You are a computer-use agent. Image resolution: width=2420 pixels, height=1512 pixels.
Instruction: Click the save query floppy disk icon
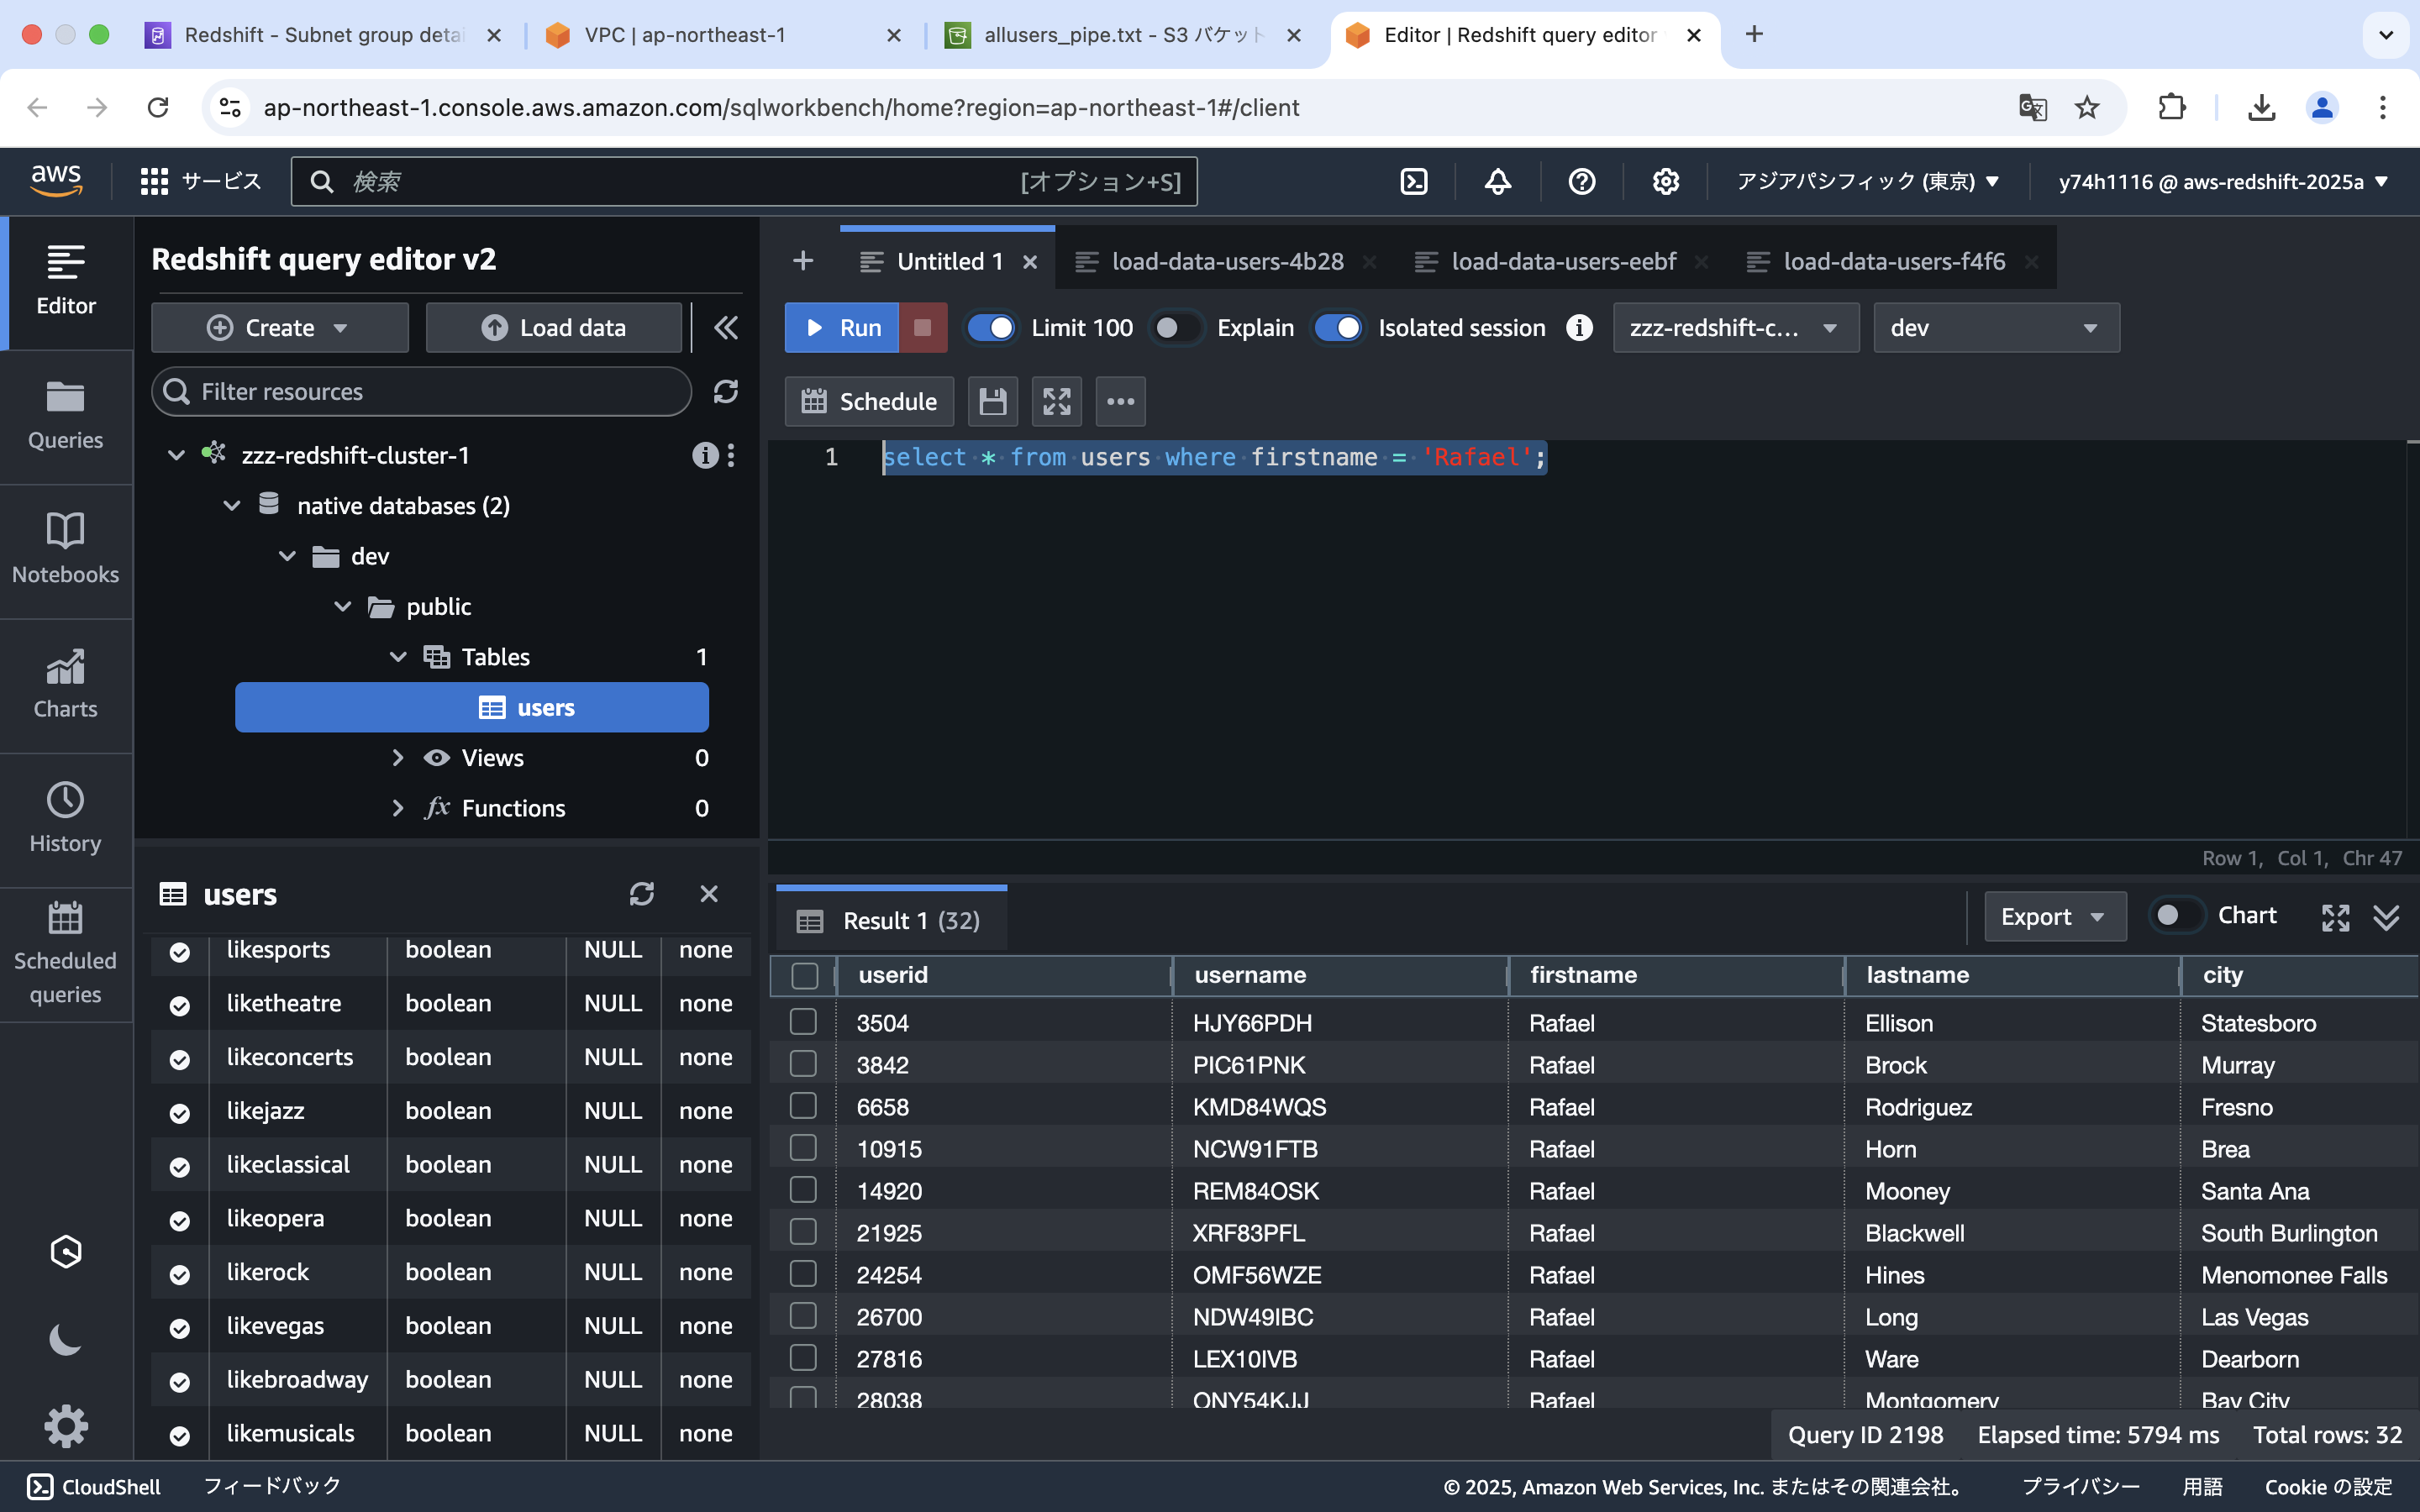pos(992,402)
